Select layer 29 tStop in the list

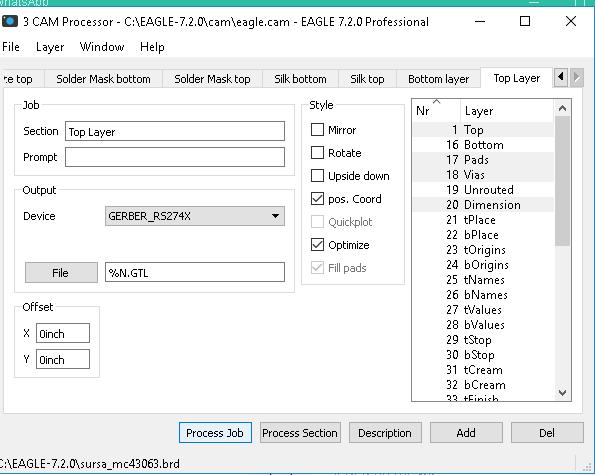(483, 340)
